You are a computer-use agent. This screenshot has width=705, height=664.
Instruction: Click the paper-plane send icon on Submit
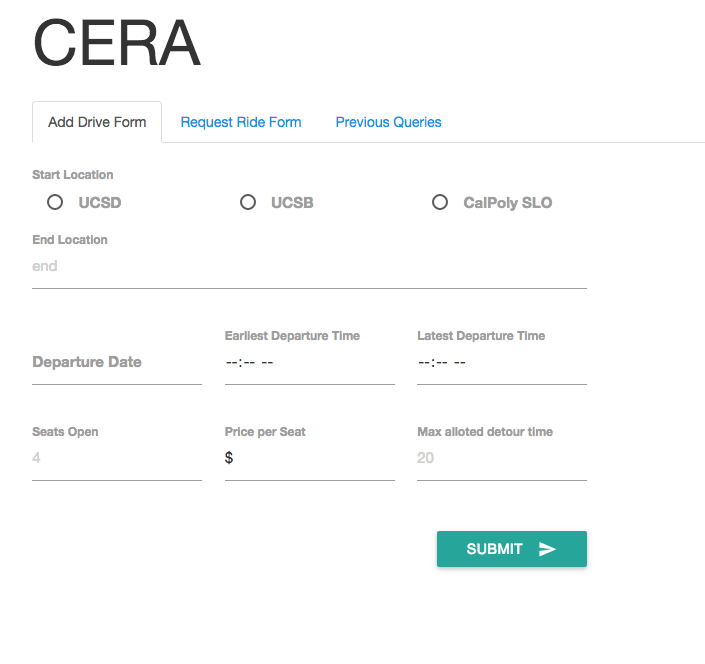click(x=547, y=549)
